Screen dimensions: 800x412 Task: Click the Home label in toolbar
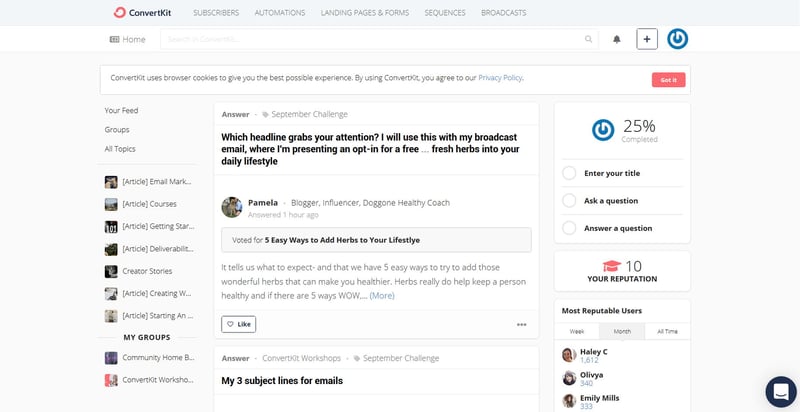click(x=134, y=39)
